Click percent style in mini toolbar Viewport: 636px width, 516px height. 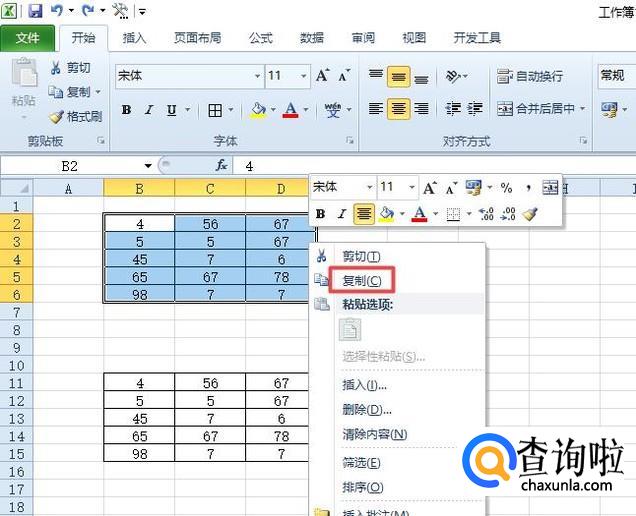coord(506,187)
